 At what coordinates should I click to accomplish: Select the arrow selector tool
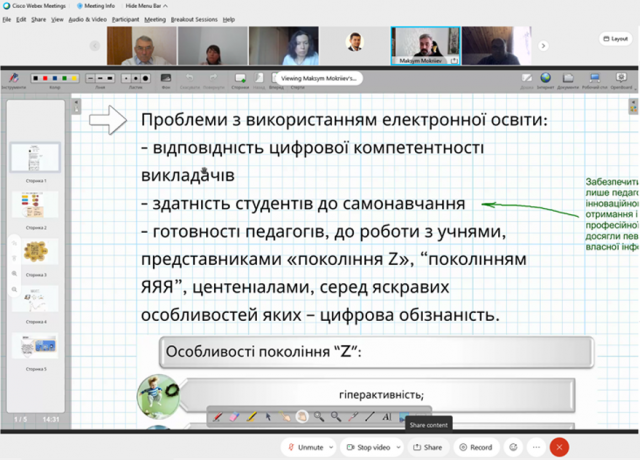click(x=268, y=417)
